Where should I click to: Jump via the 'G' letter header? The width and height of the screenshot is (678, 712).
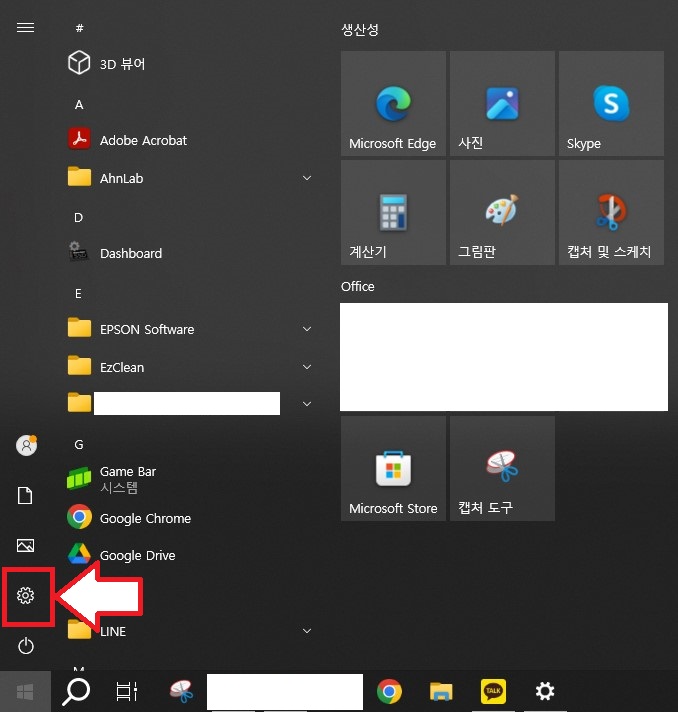(79, 445)
